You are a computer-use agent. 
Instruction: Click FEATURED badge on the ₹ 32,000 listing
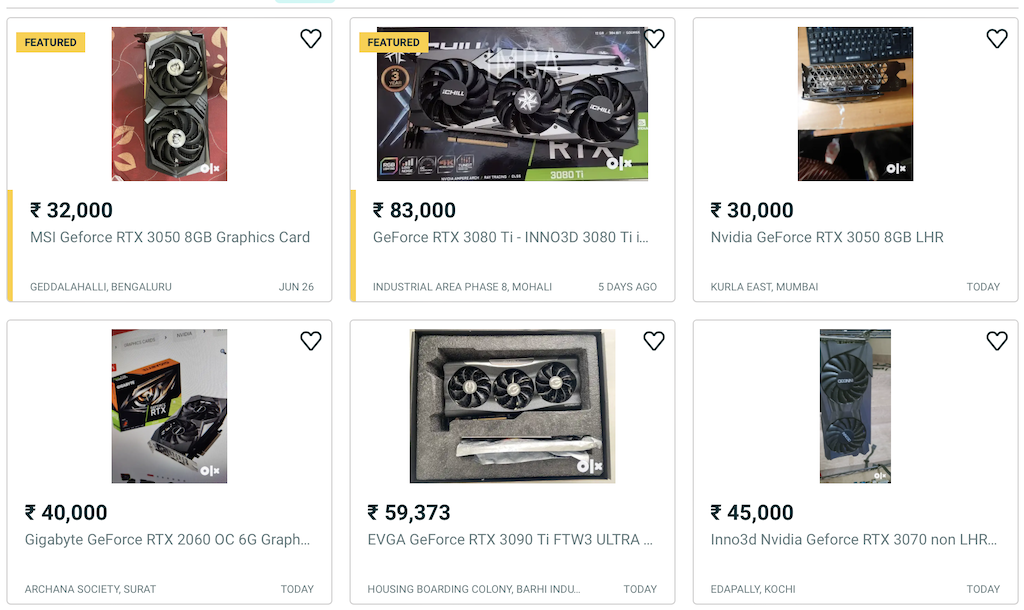50,42
